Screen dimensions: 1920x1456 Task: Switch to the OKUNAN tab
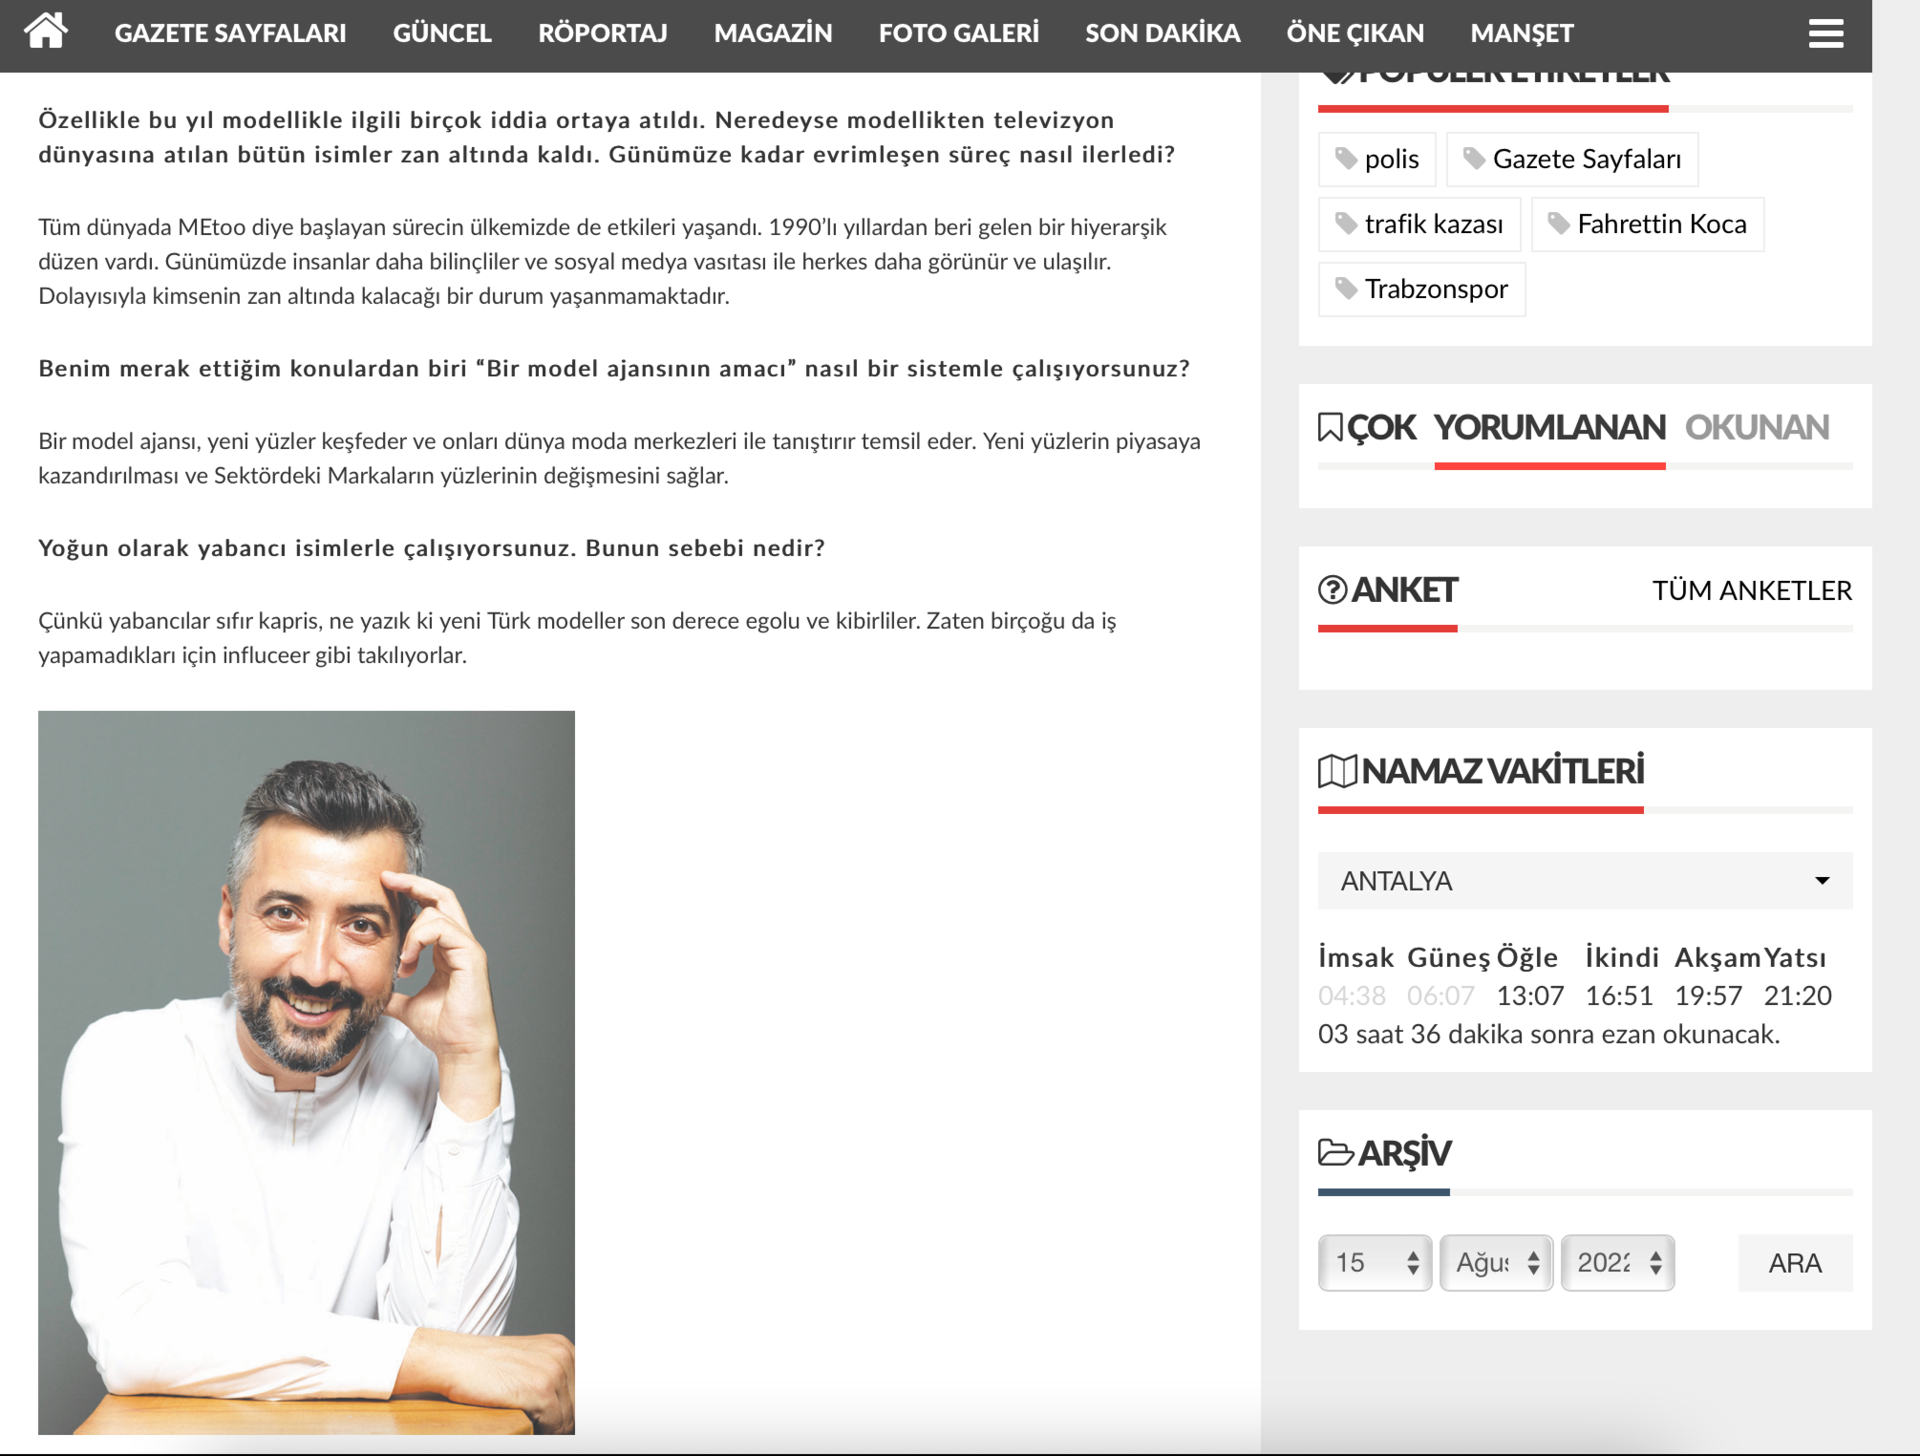coord(1757,427)
